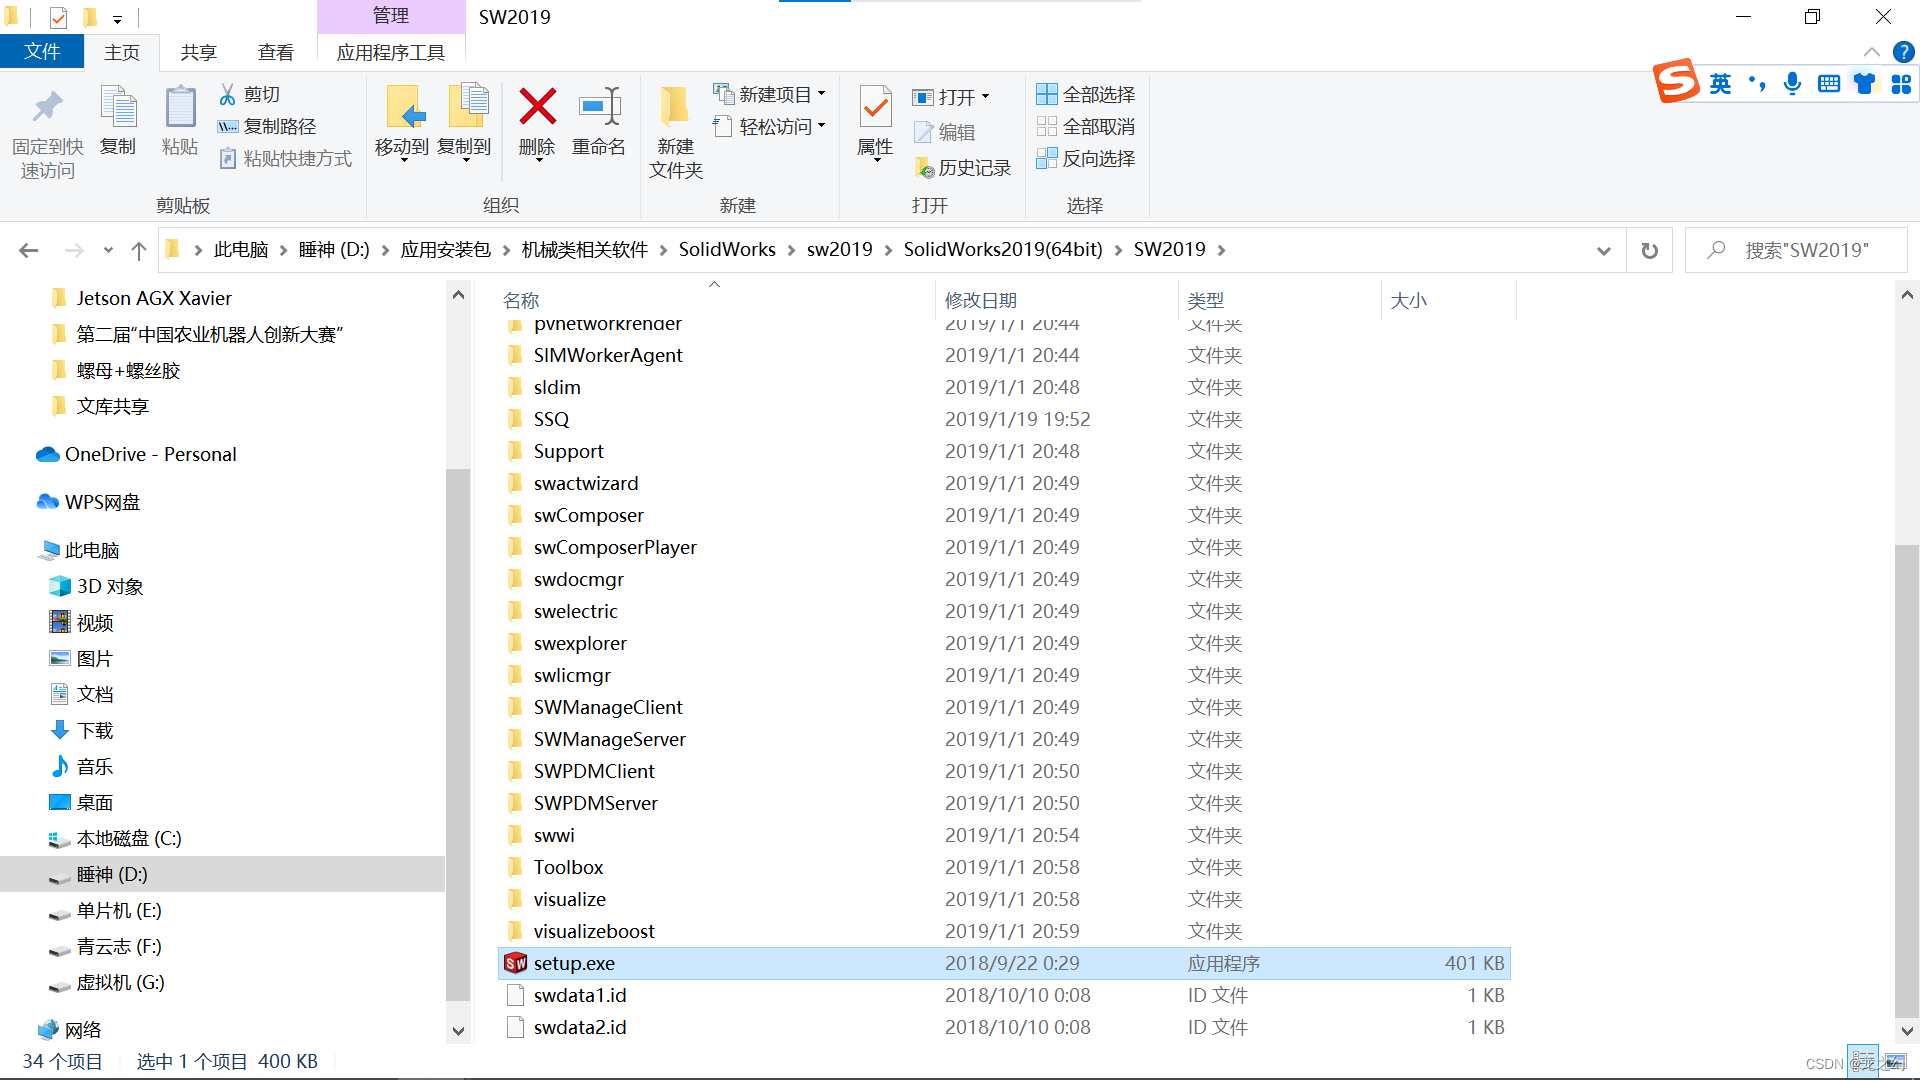This screenshot has width=1920, height=1080.
Task: Click Invert Selection option
Action: point(1086,159)
